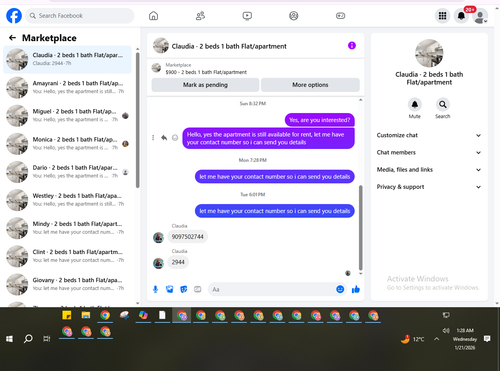The image size is (500, 371).
Task: Click the conversation list scrollbar
Action: coord(138,120)
